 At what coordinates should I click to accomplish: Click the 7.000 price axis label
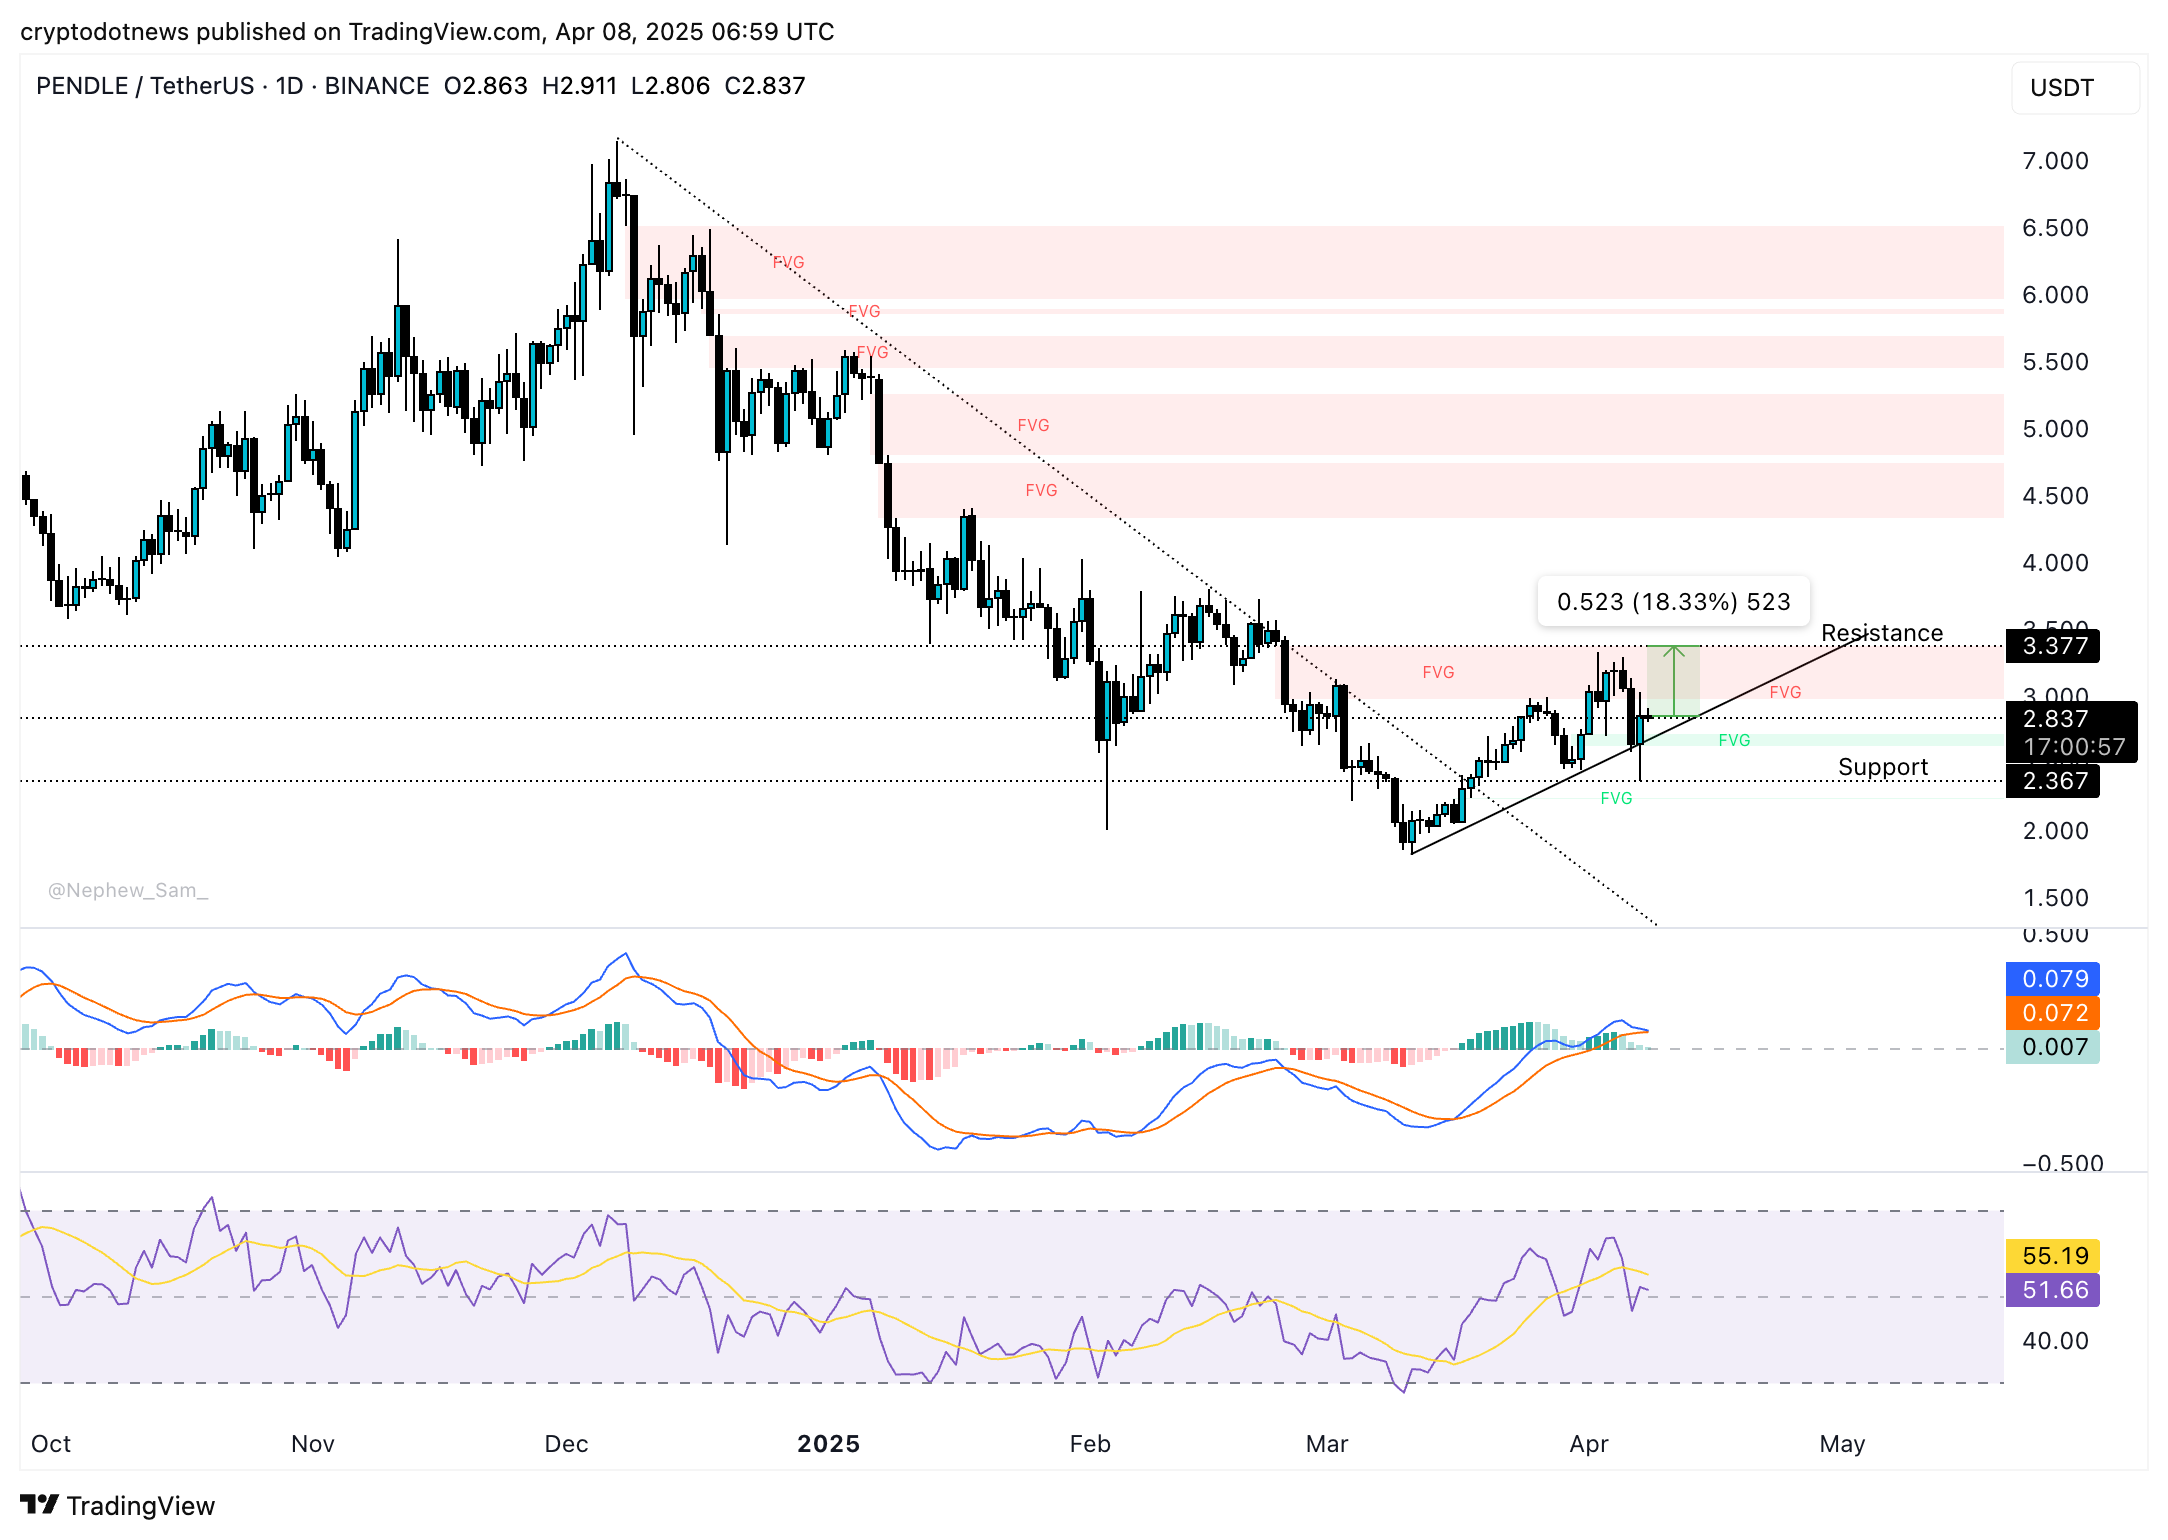[x=2054, y=161]
